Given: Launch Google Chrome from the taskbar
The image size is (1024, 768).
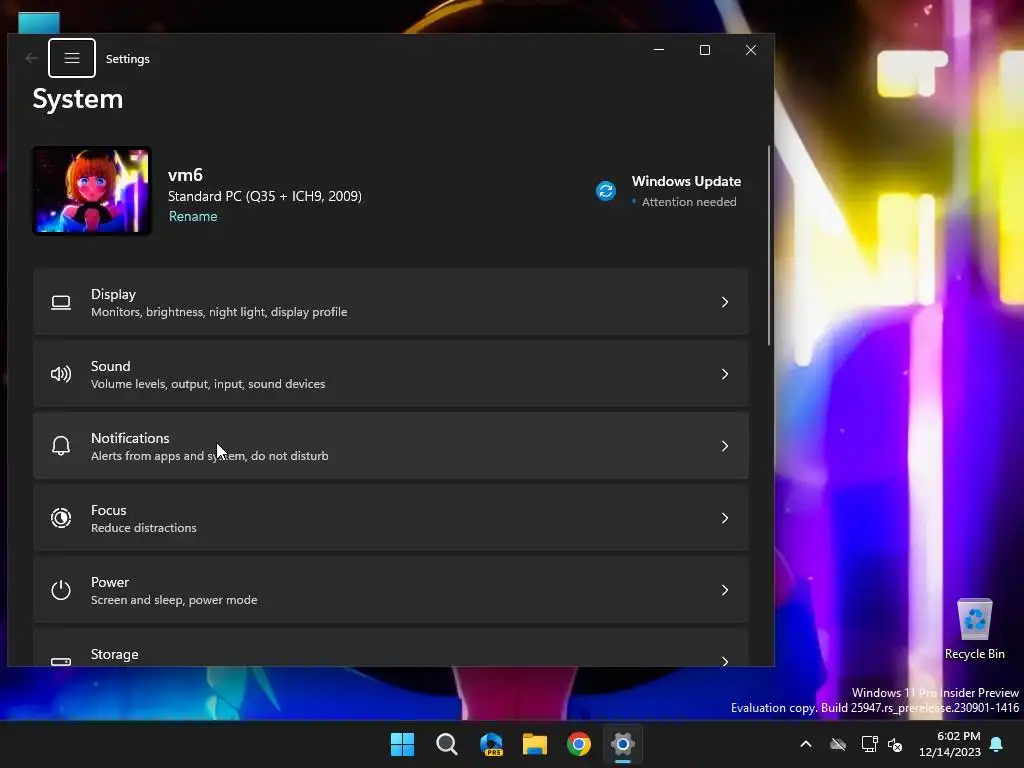Looking at the screenshot, I should 579,744.
